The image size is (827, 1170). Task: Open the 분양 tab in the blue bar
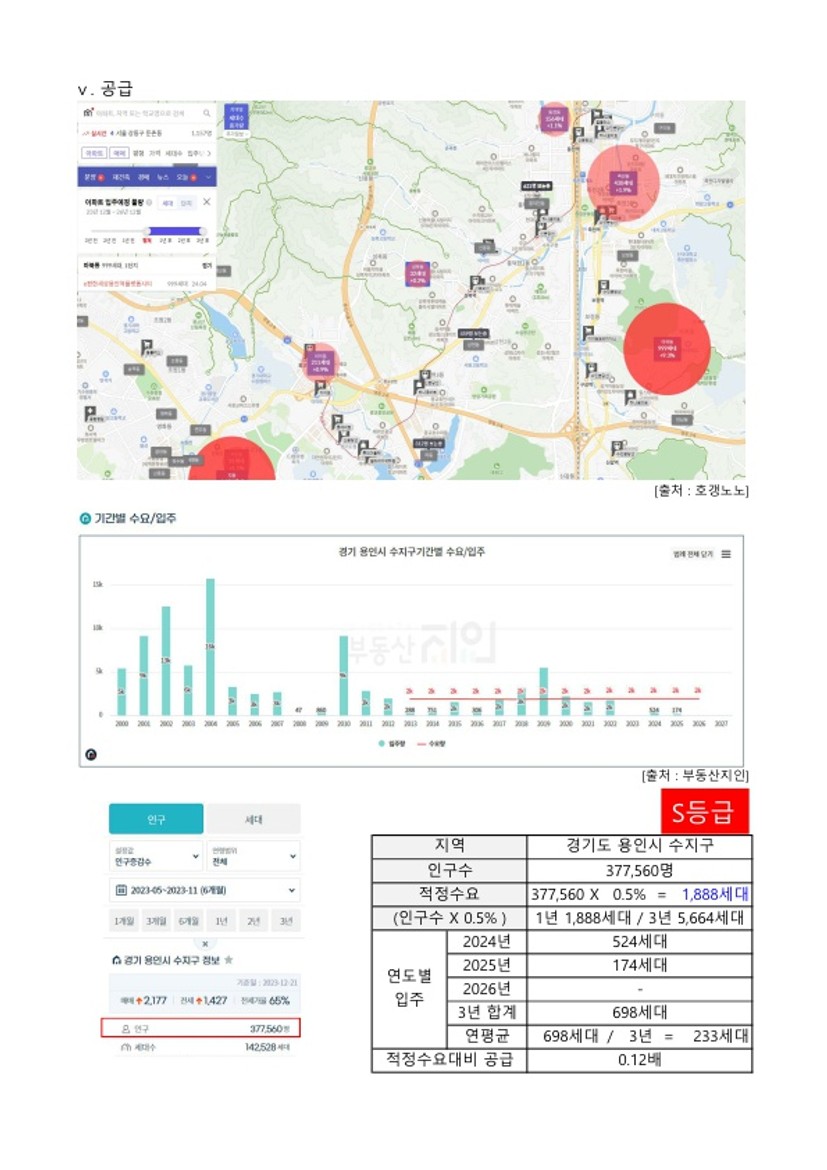[93, 177]
